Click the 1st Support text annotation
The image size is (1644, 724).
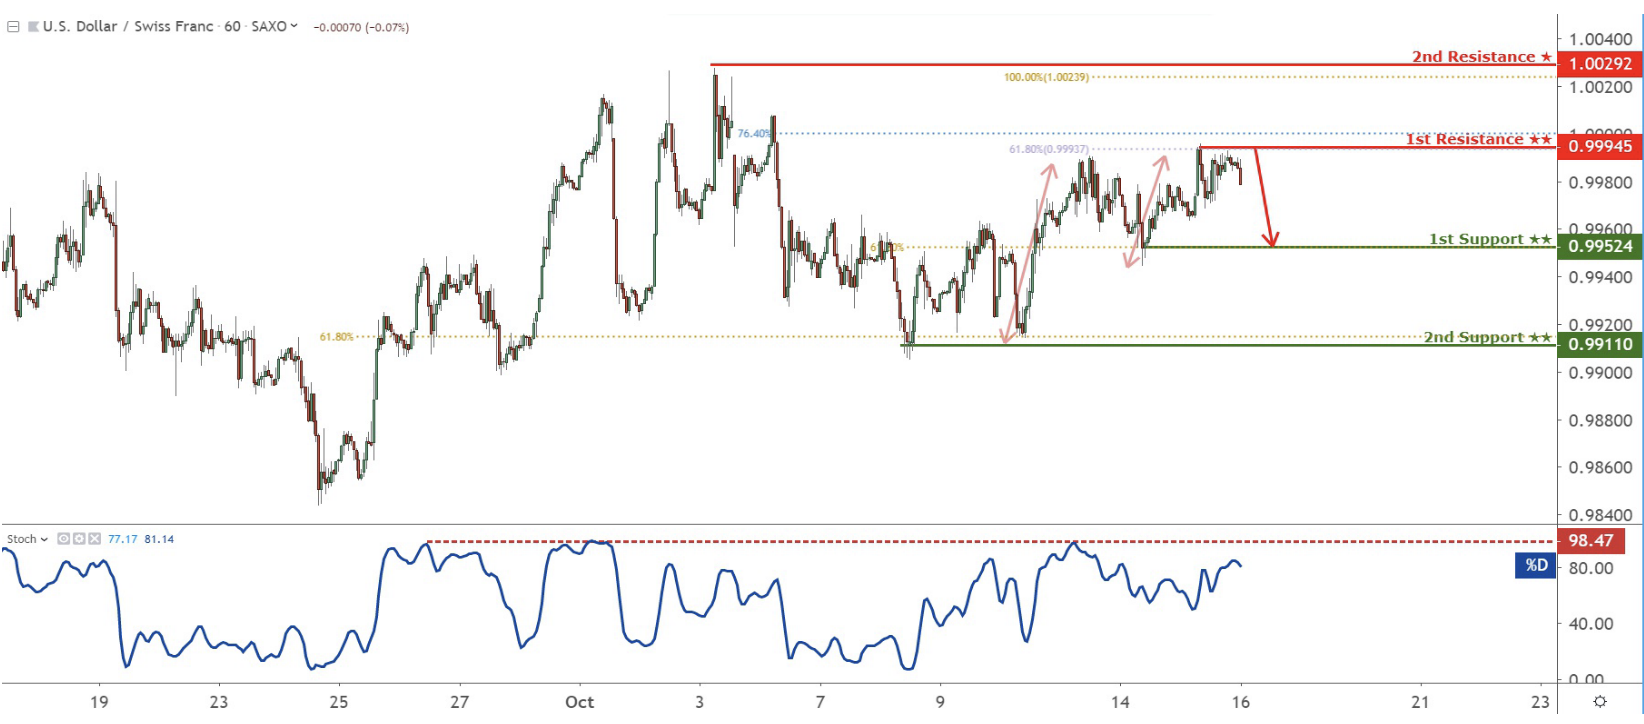[x=1489, y=239]
